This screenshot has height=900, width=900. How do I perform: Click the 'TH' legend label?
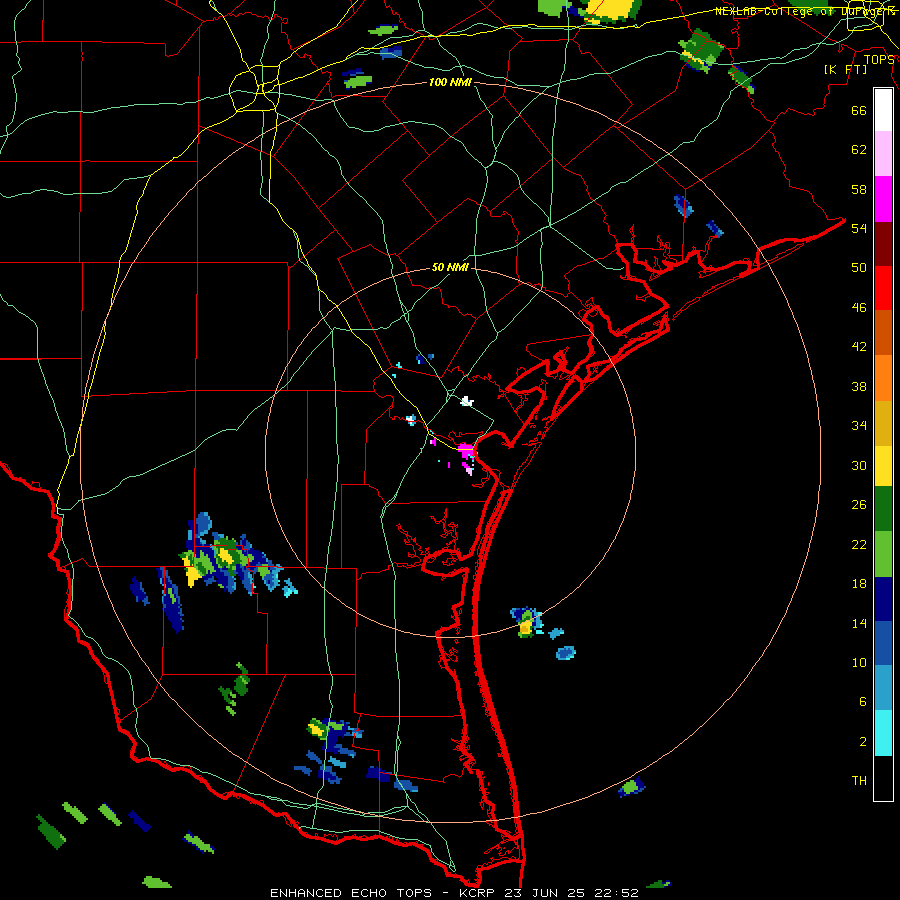859,781
